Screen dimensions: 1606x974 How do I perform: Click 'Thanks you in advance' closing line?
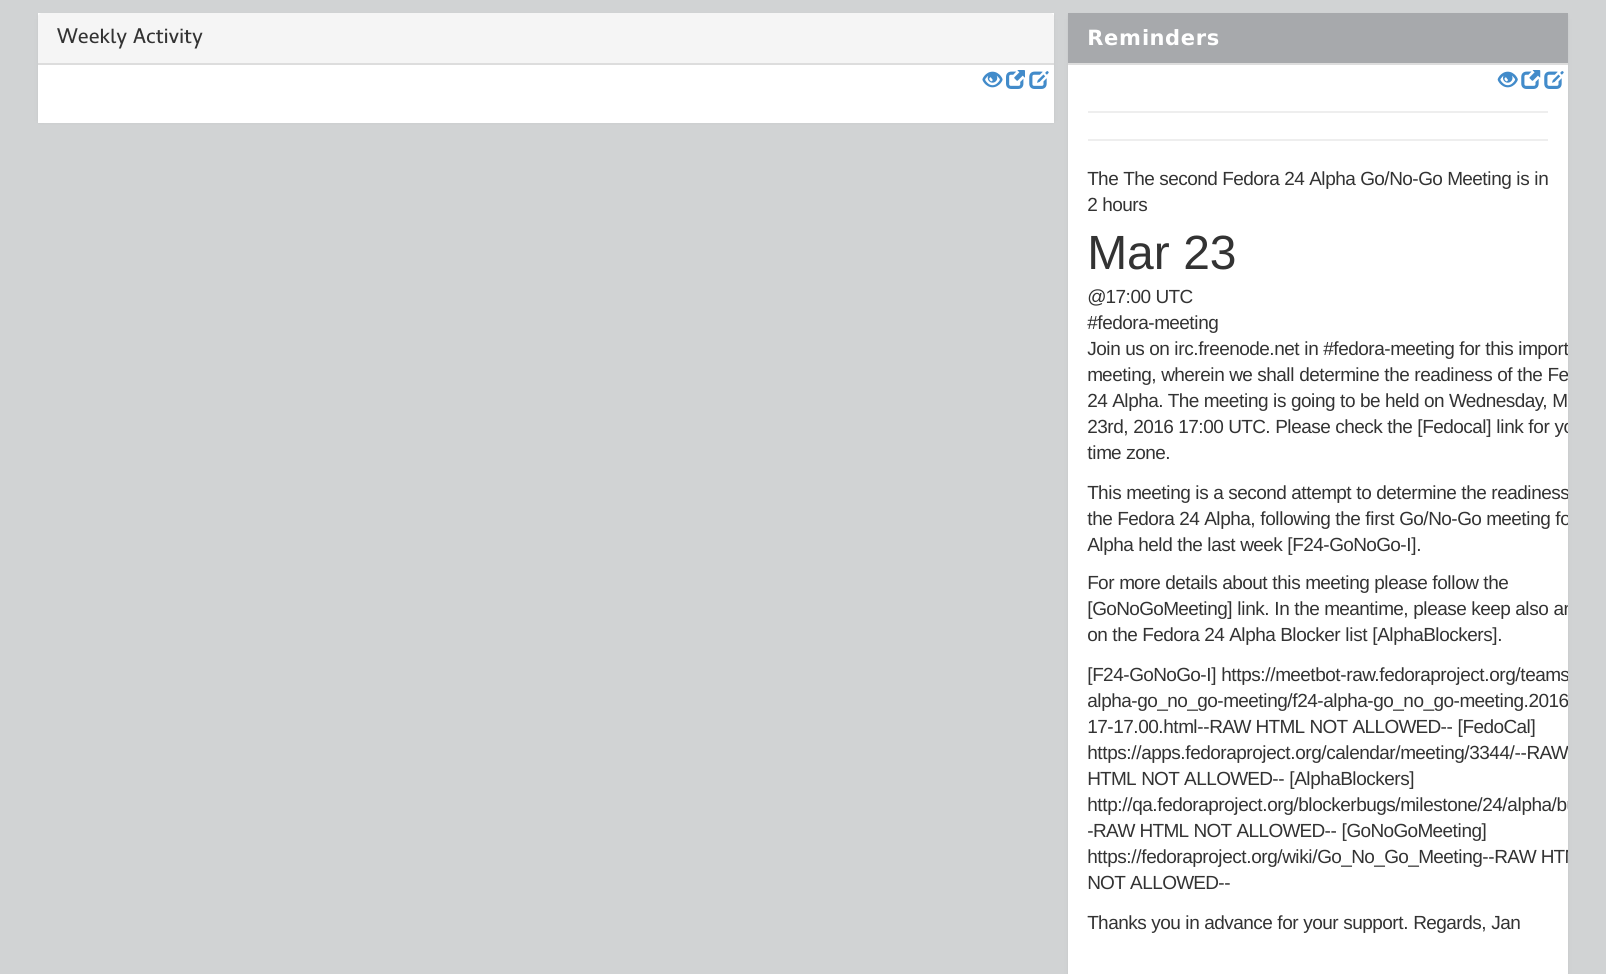coord(1303,923)
